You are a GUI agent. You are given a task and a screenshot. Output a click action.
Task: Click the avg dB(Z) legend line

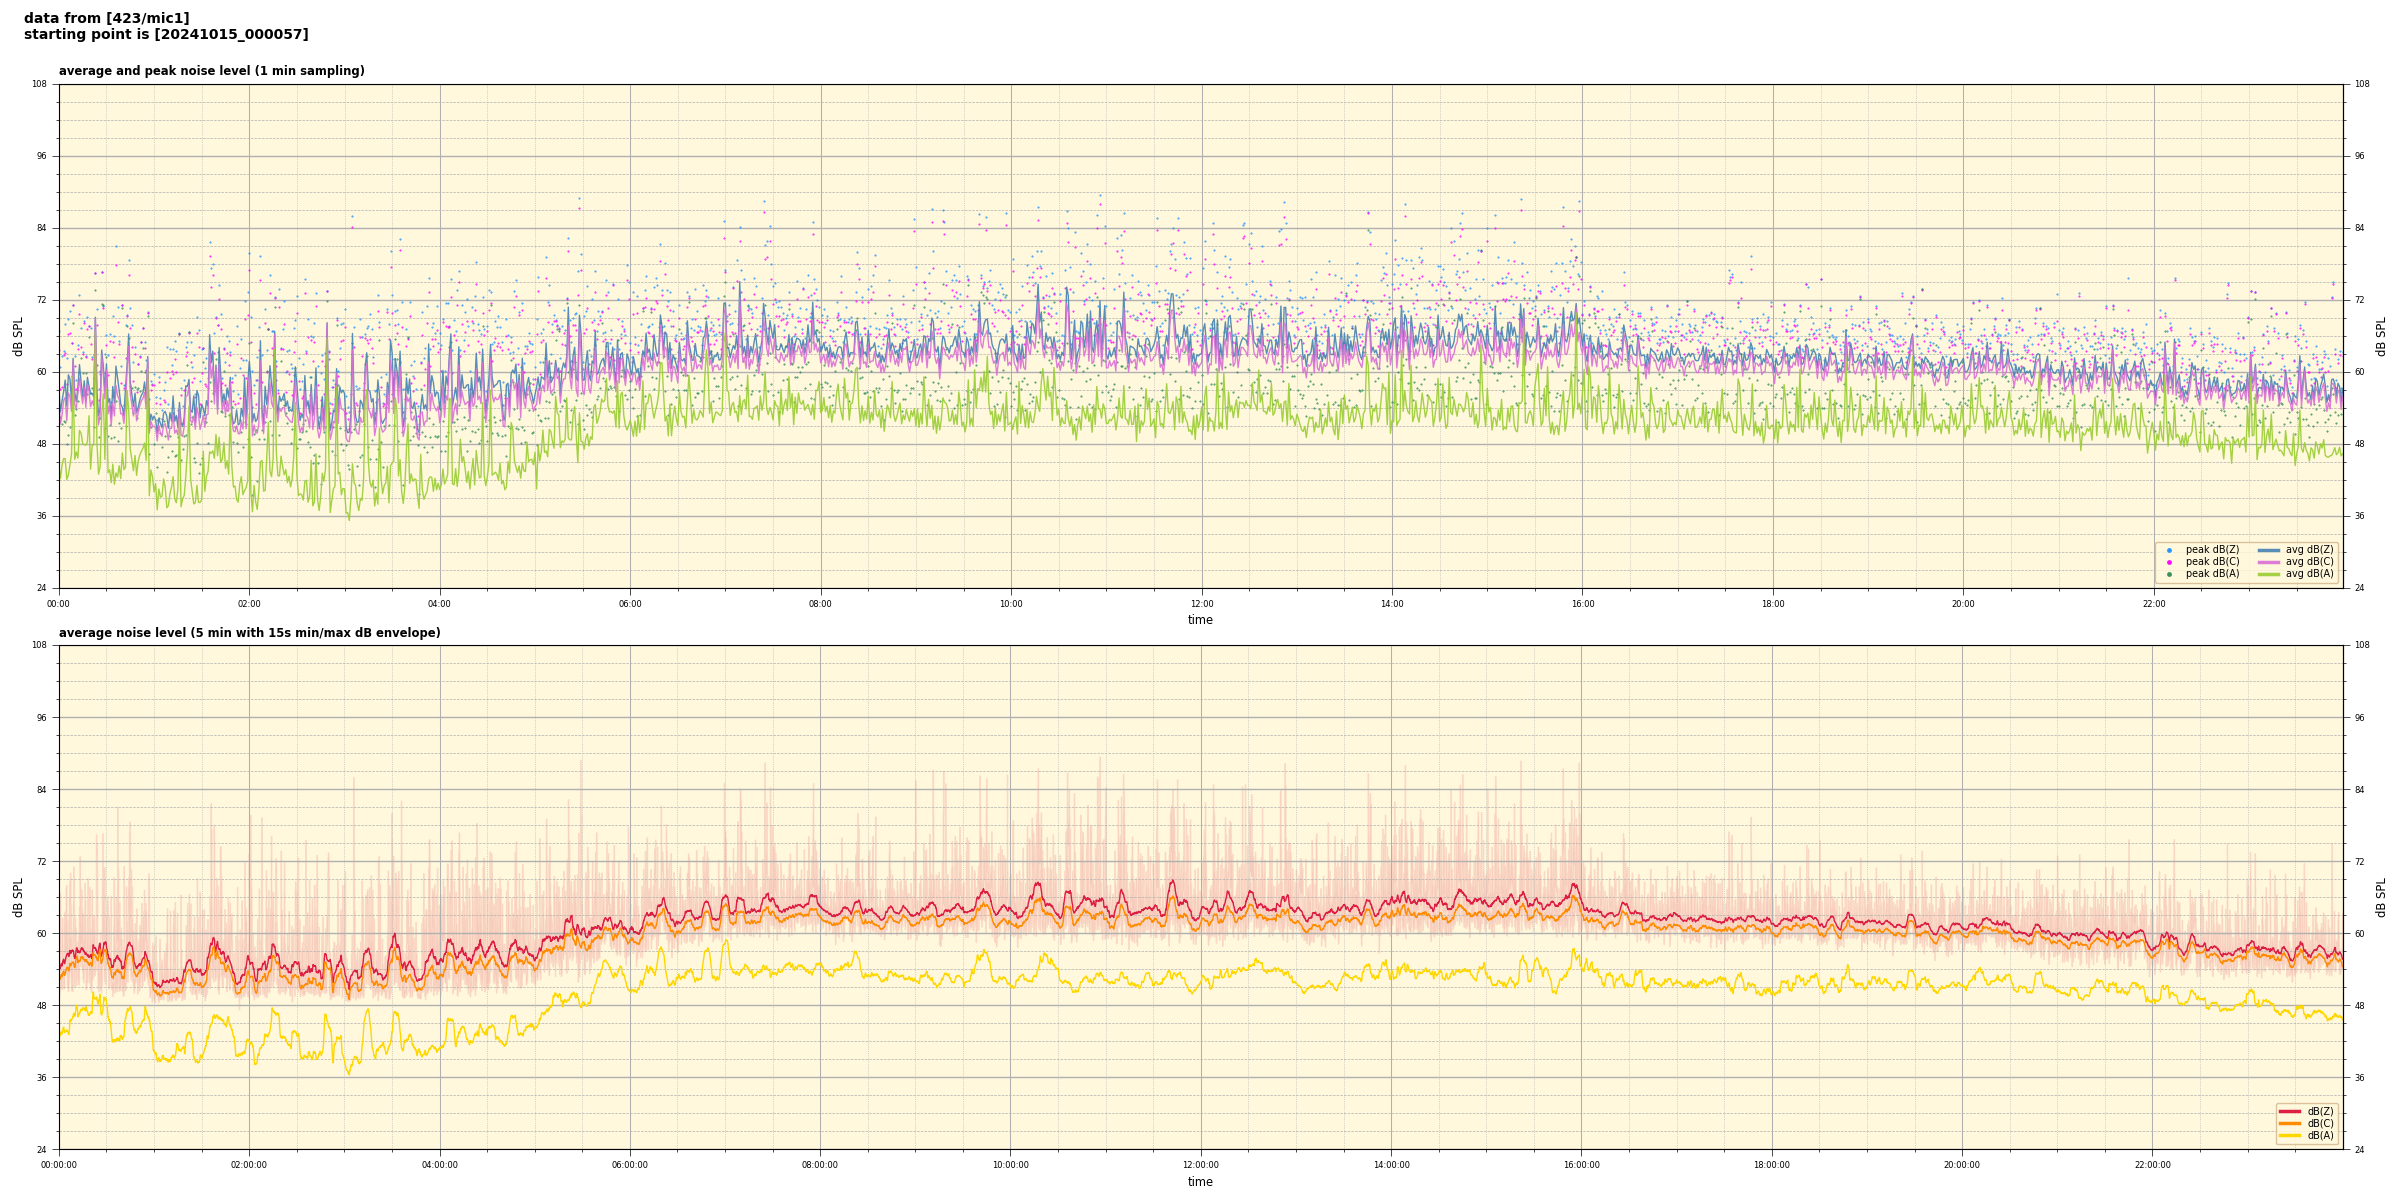[x=2269, y=550]
